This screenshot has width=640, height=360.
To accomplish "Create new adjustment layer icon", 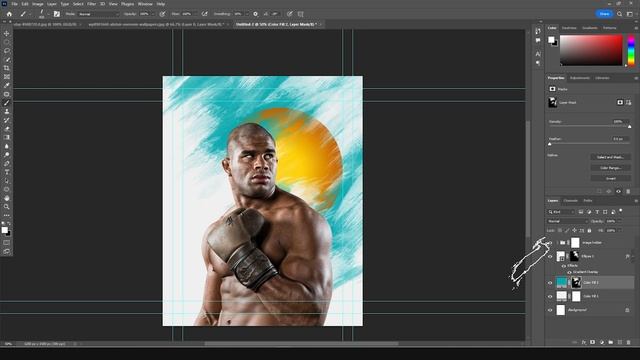I will (602, 342).
